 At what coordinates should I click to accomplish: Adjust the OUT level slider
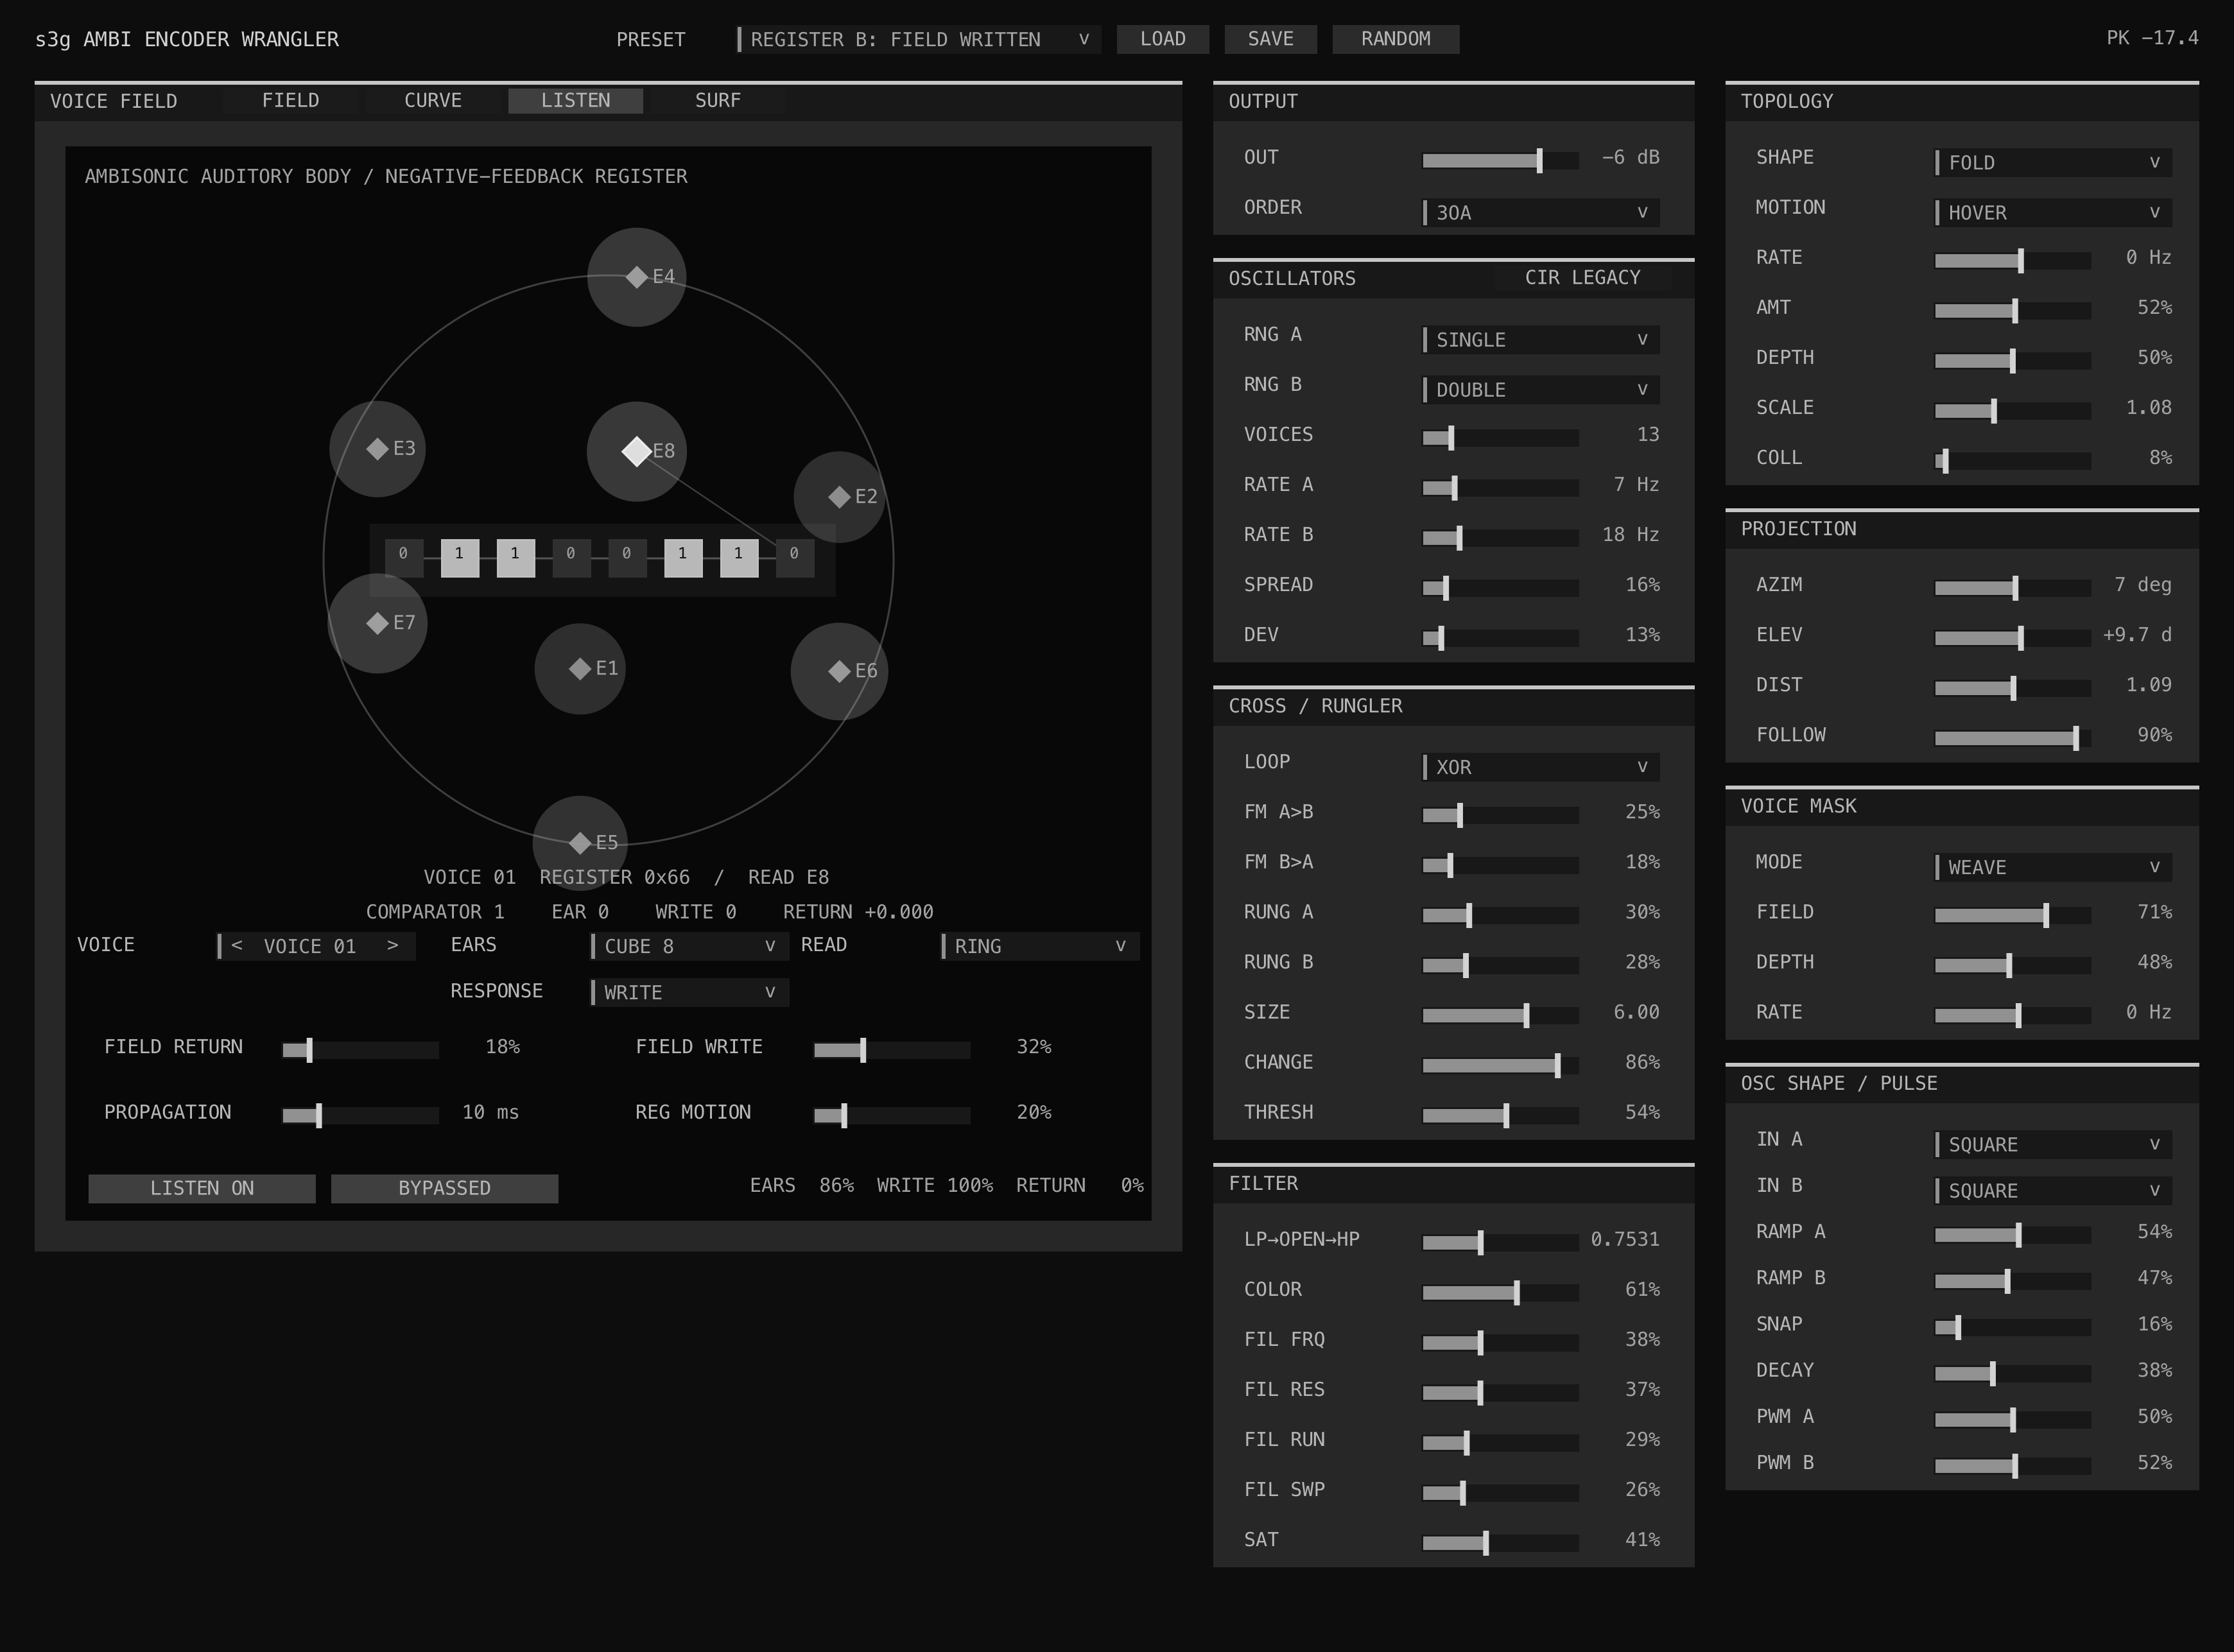(1500, 160)
